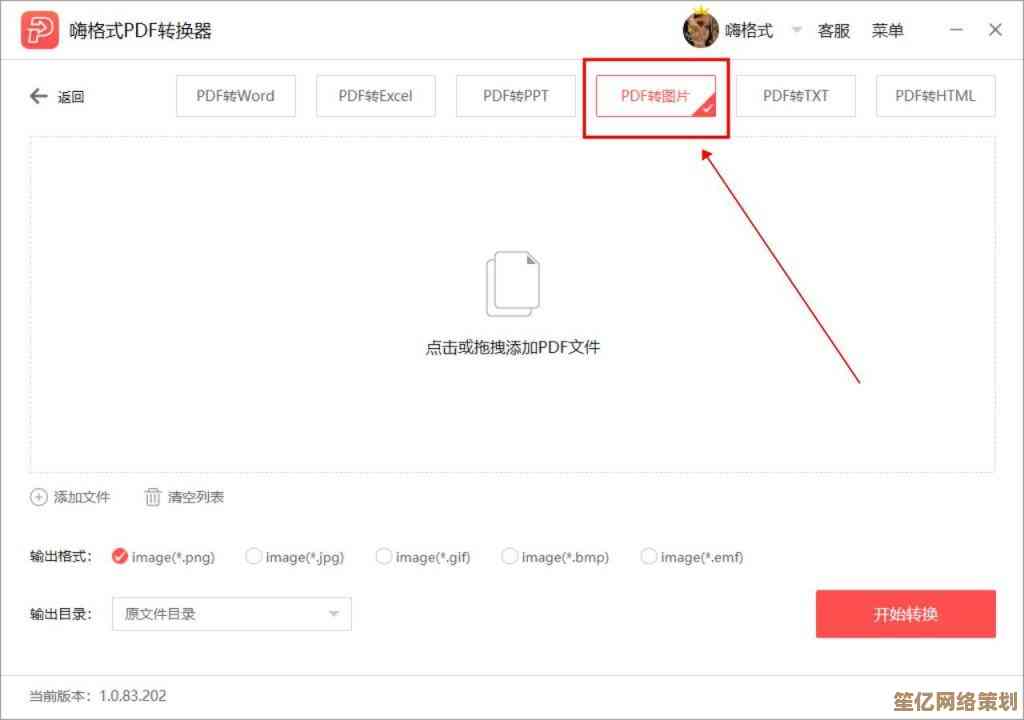1024x720 pixels.
Task: Minimize the converter window
Action: (x=957, y=30)
